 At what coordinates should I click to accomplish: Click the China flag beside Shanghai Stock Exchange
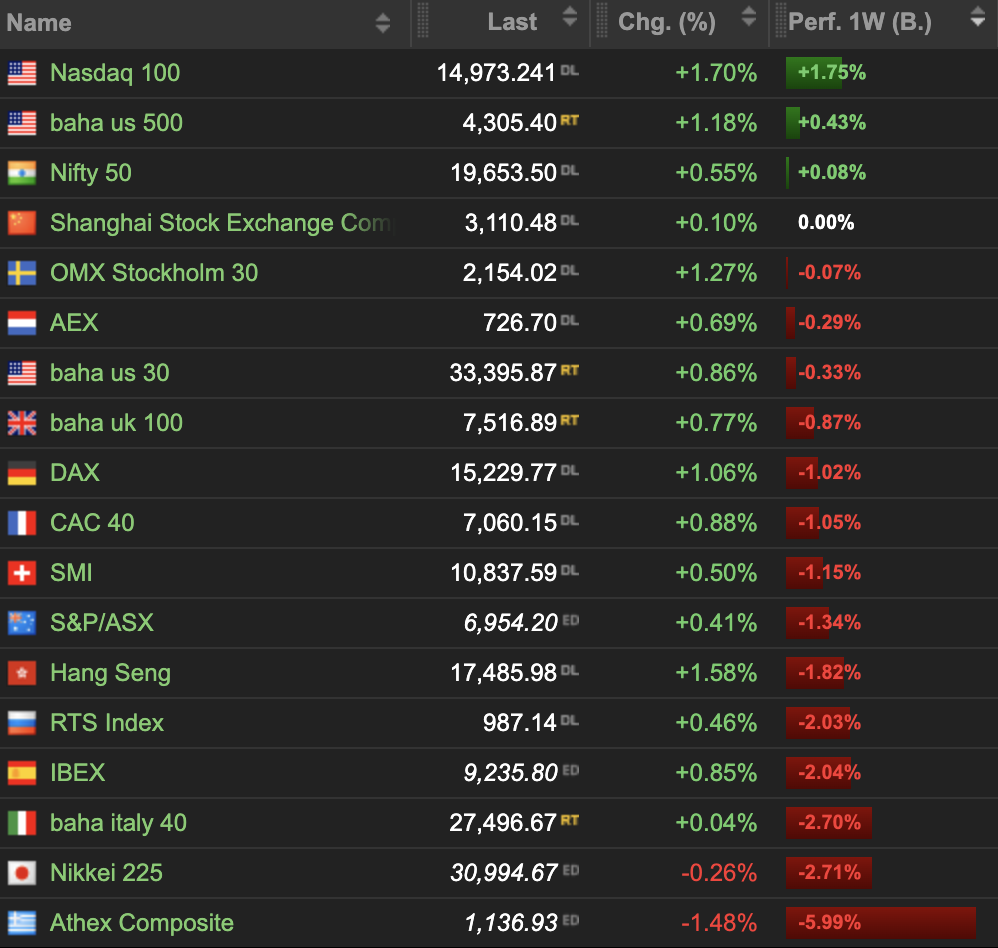(x=22, y=223)
